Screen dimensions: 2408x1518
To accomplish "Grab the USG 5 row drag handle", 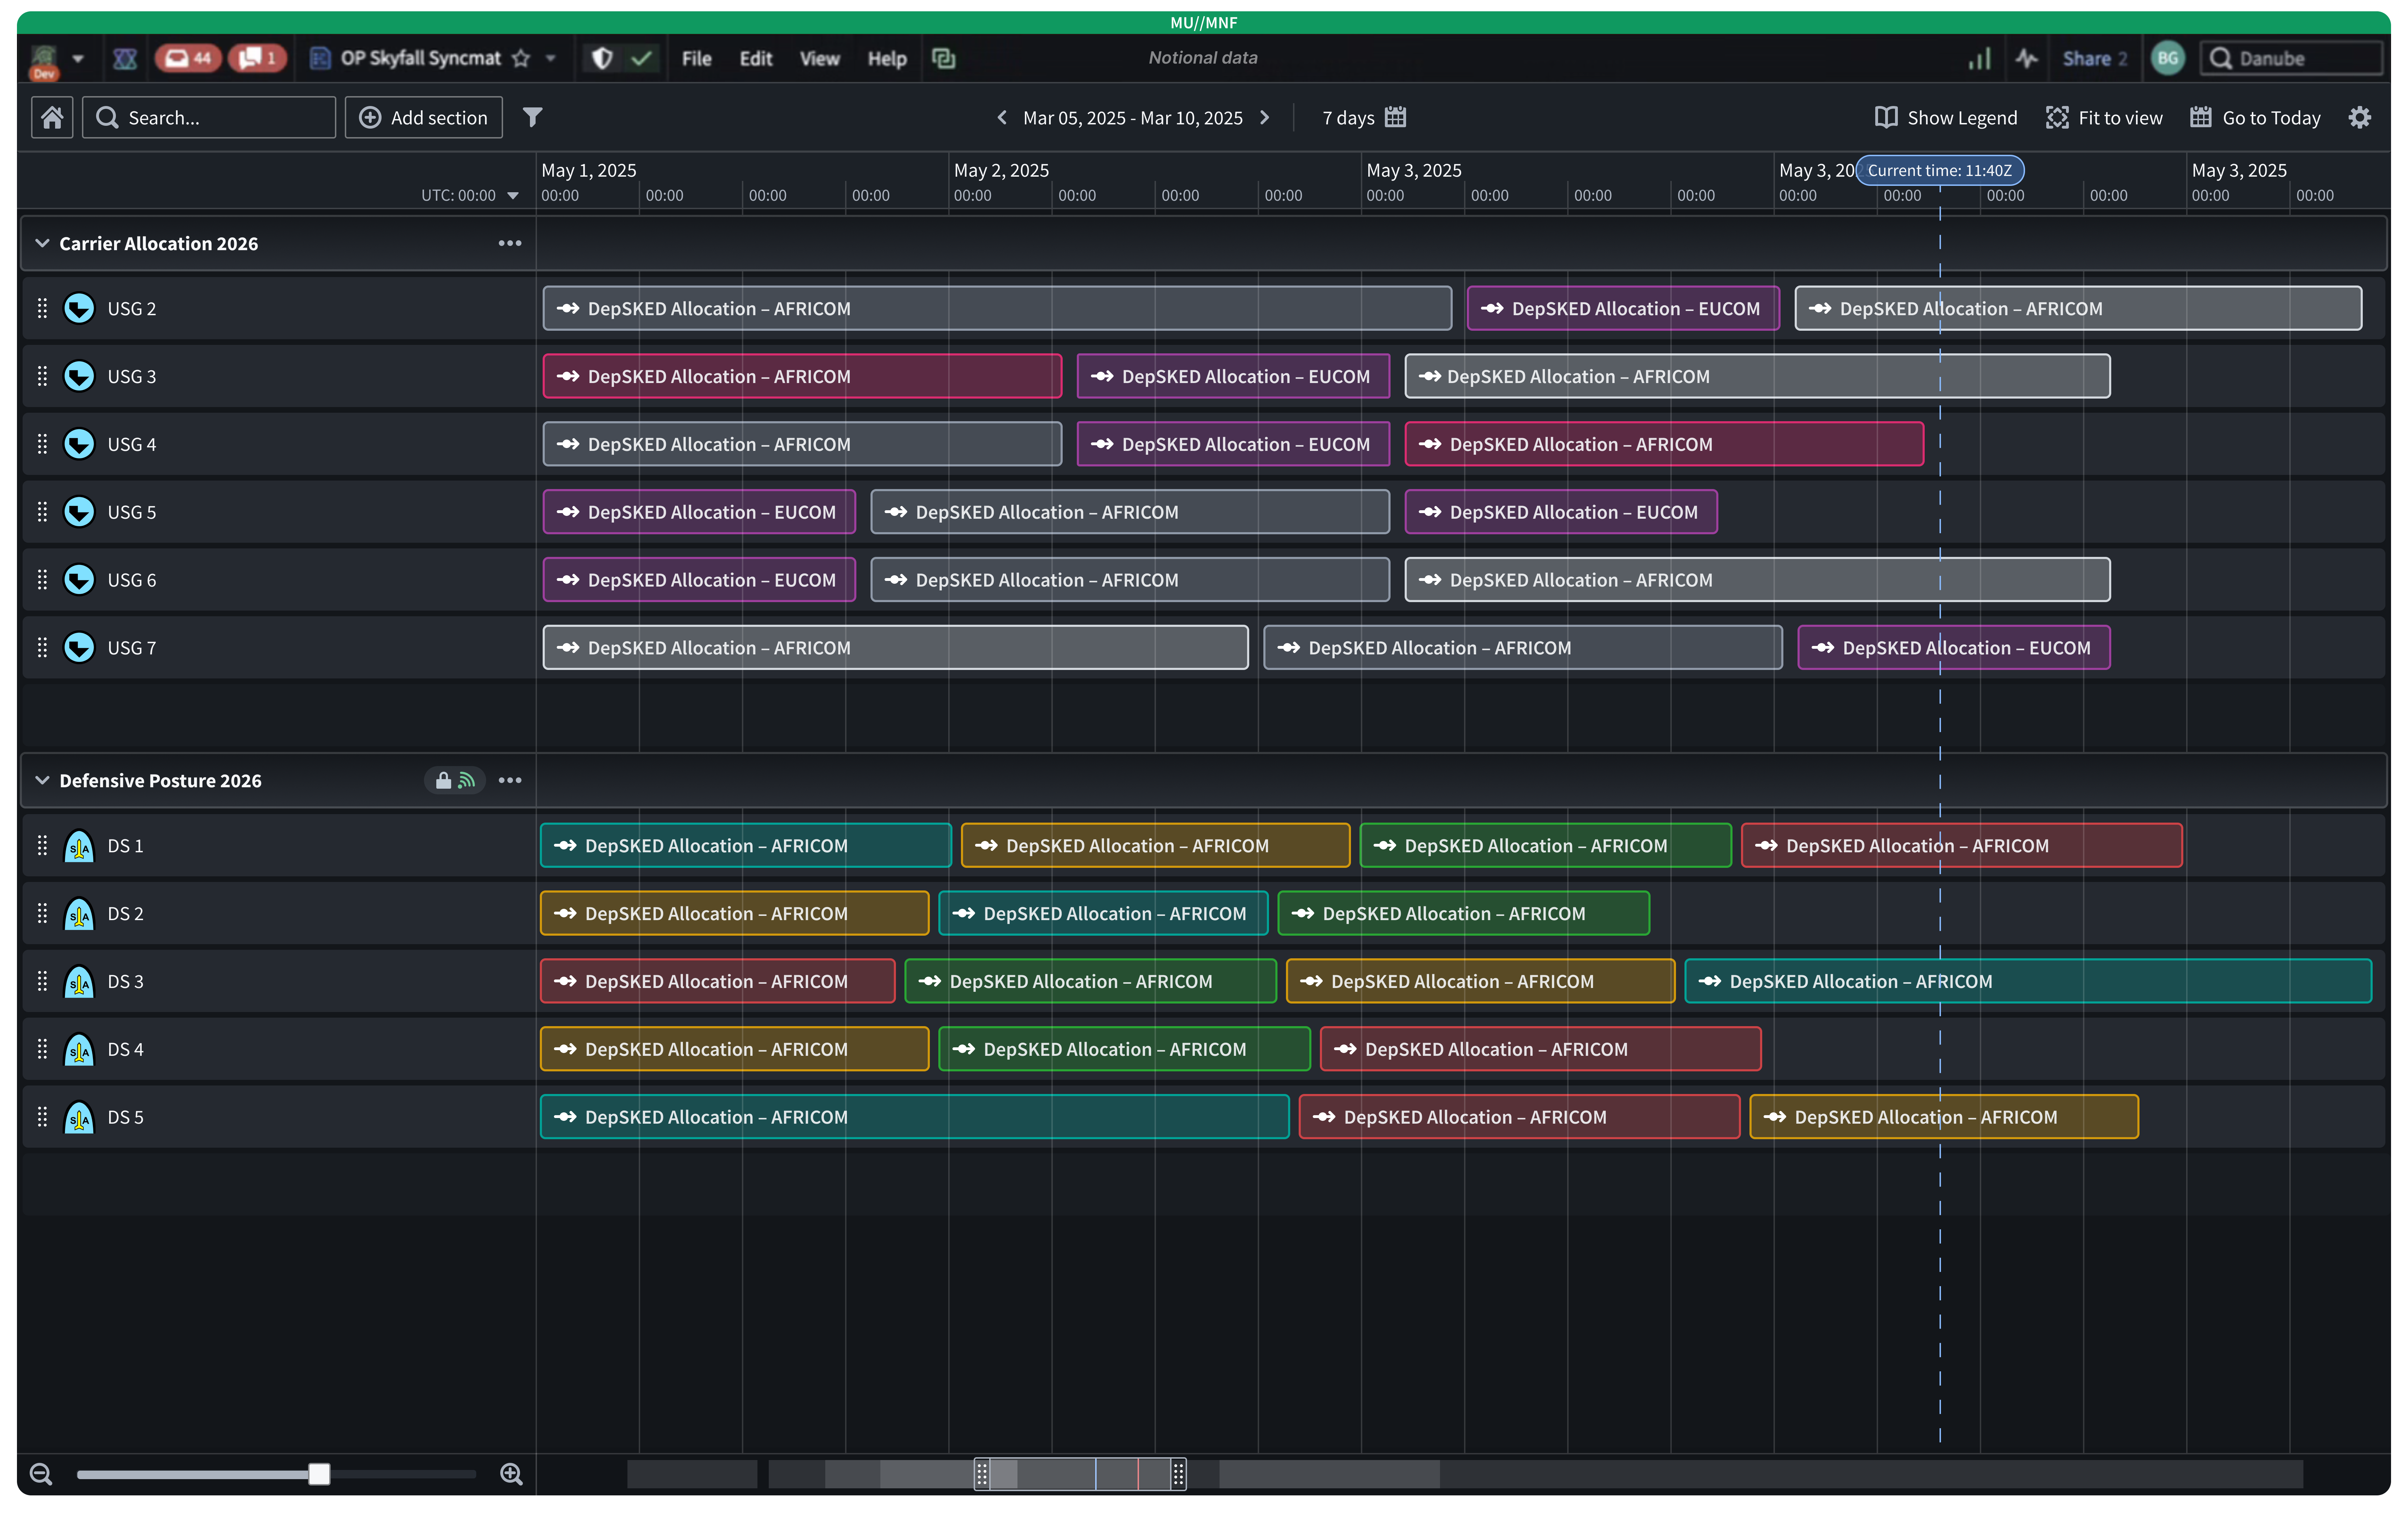I will [42, 512].
